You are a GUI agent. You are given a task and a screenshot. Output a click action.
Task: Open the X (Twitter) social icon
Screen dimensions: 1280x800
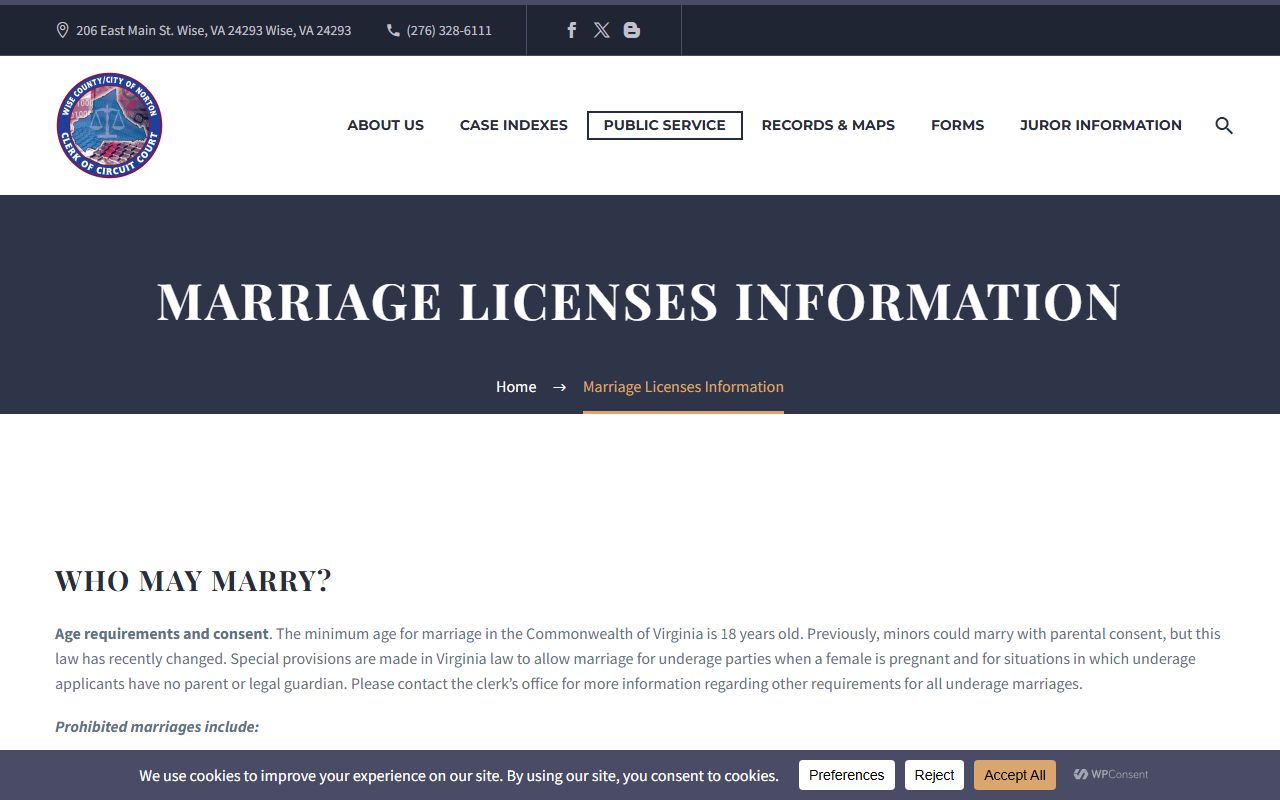[601, 30]
